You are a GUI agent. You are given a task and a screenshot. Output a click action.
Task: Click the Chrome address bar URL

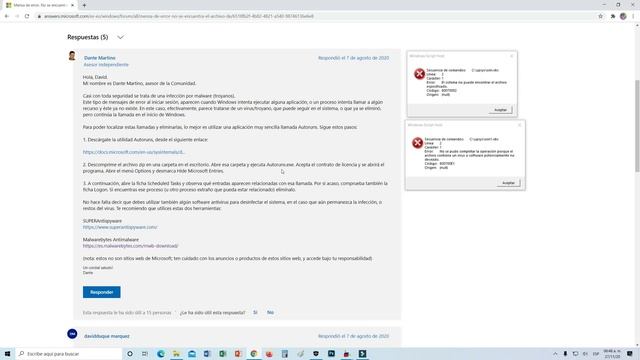coord(179,16)
